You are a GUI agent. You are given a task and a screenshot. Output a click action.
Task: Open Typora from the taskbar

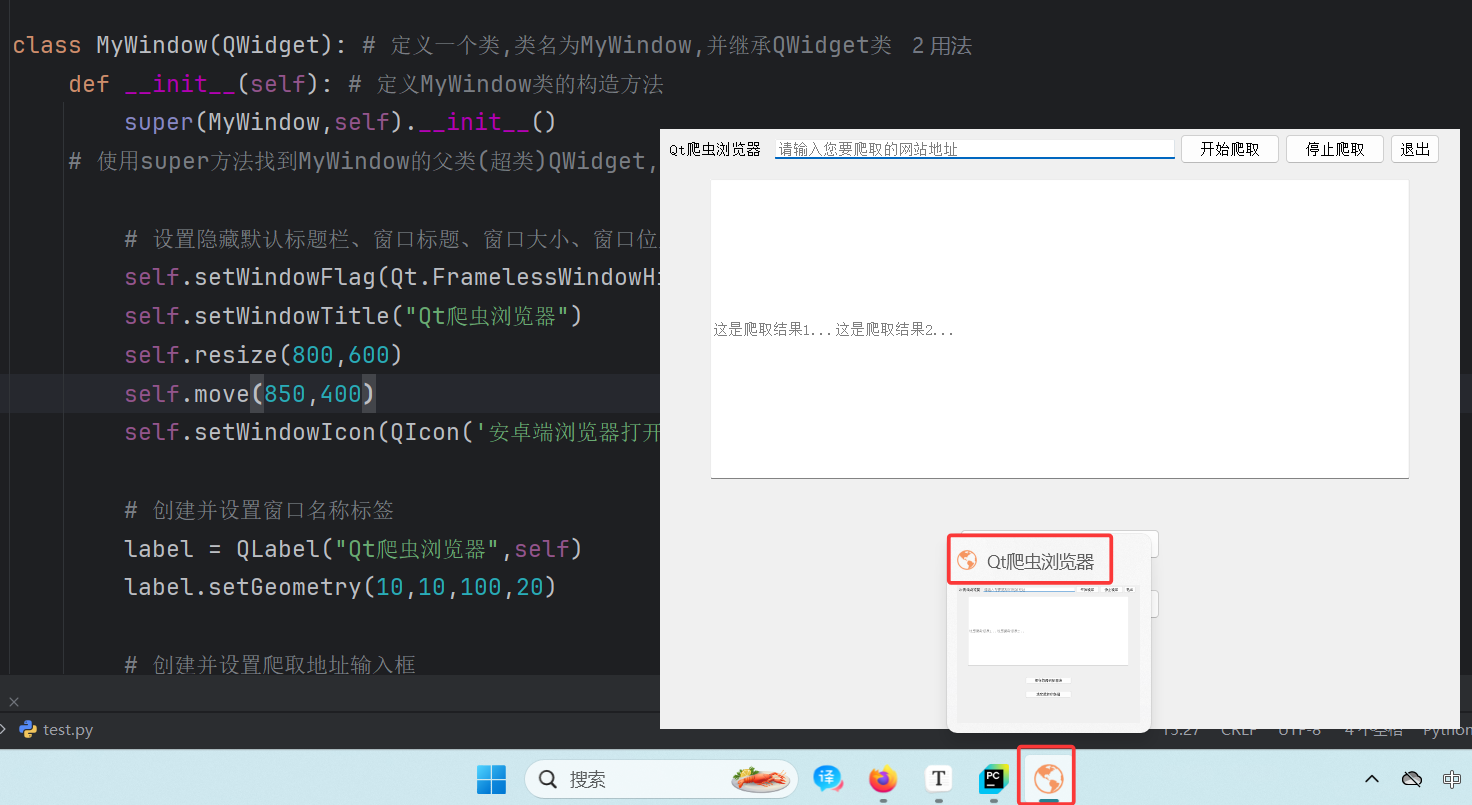point(938,779)
